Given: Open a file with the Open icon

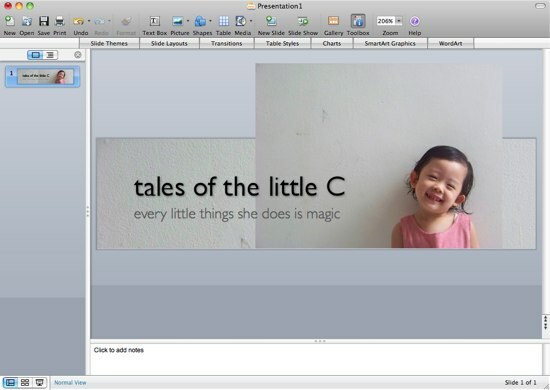Looking at the screenshot, I should (x=27, y=21).
